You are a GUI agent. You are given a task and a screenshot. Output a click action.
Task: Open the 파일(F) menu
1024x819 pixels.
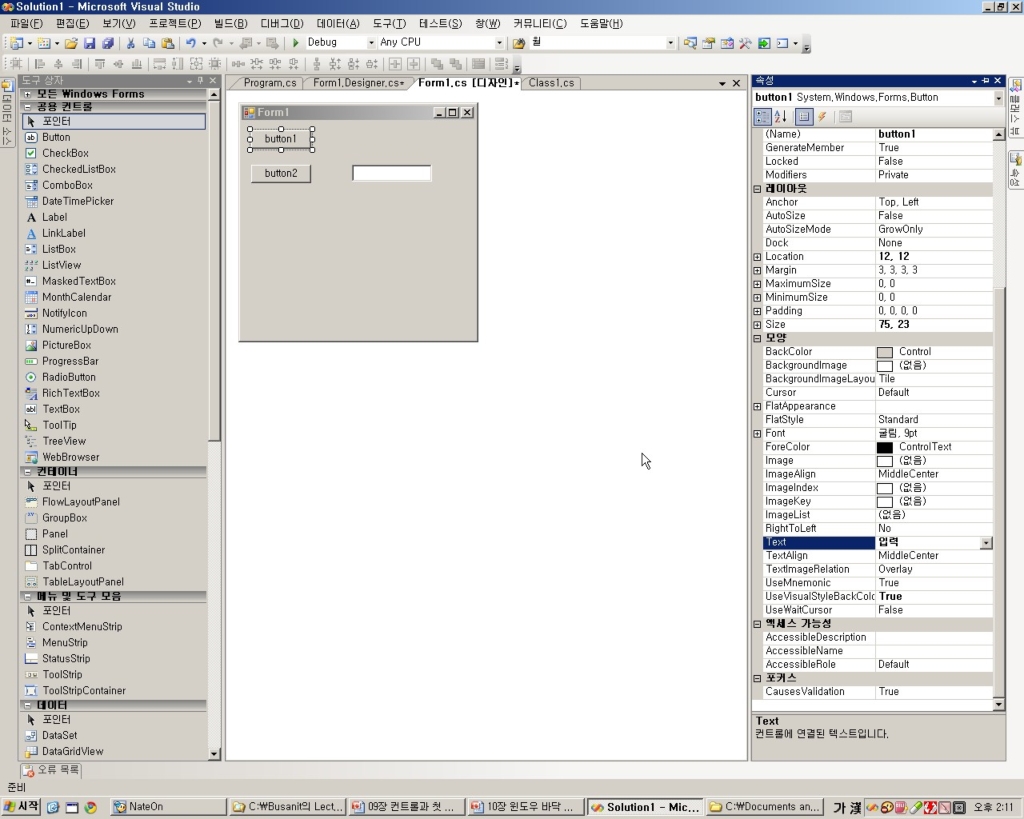[26, 24]
